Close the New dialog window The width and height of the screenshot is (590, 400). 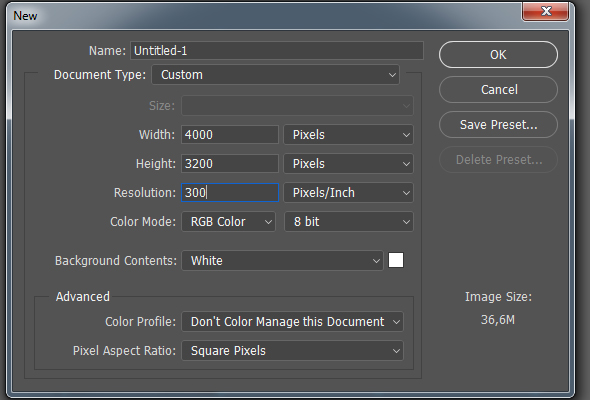pyautogui.click(x=546, y=11)
